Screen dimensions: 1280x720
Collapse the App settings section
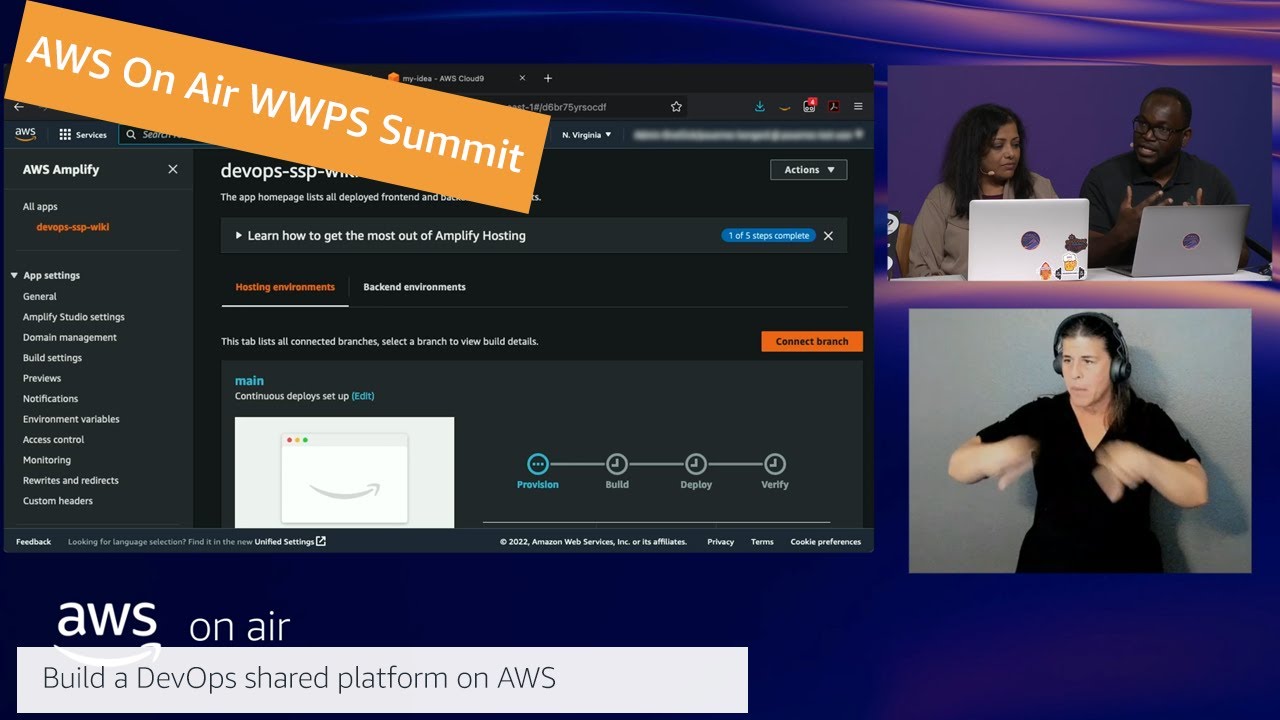tap(15, 276)
